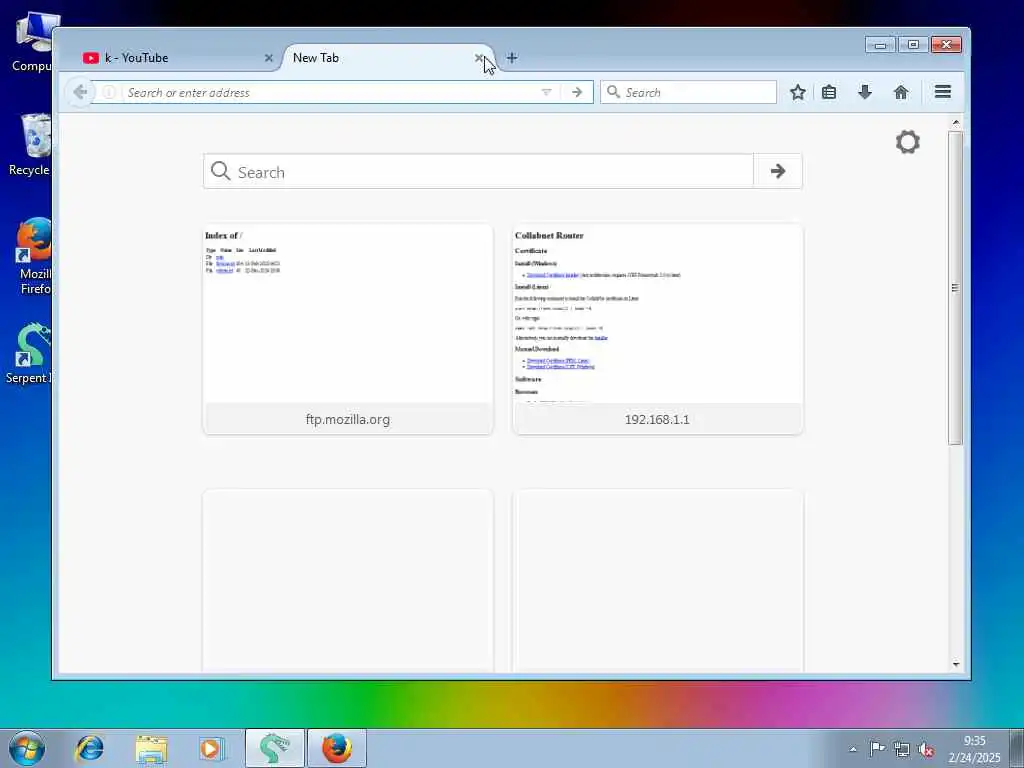Click the ftp.mozilla.org label
Screen dimensions: 1024x768
pyautogui.click(x=348, y=419)
